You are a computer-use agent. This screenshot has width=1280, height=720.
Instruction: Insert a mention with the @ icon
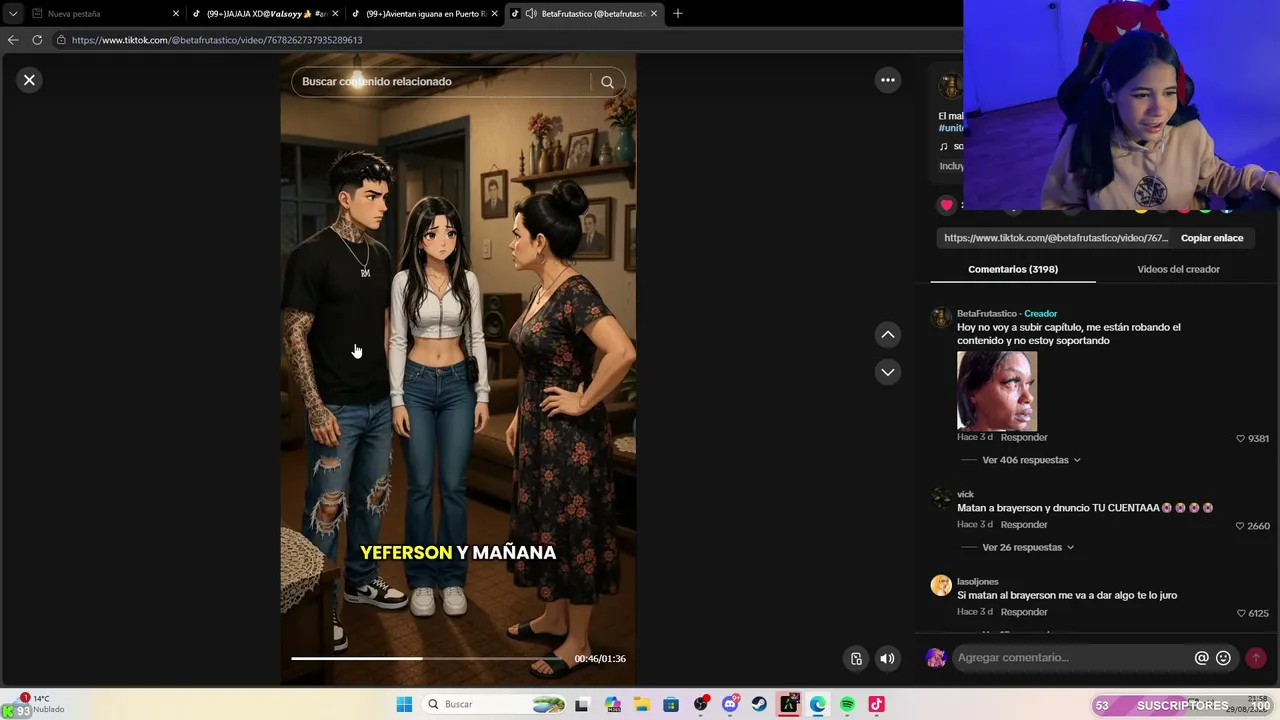coord(1201,658)
